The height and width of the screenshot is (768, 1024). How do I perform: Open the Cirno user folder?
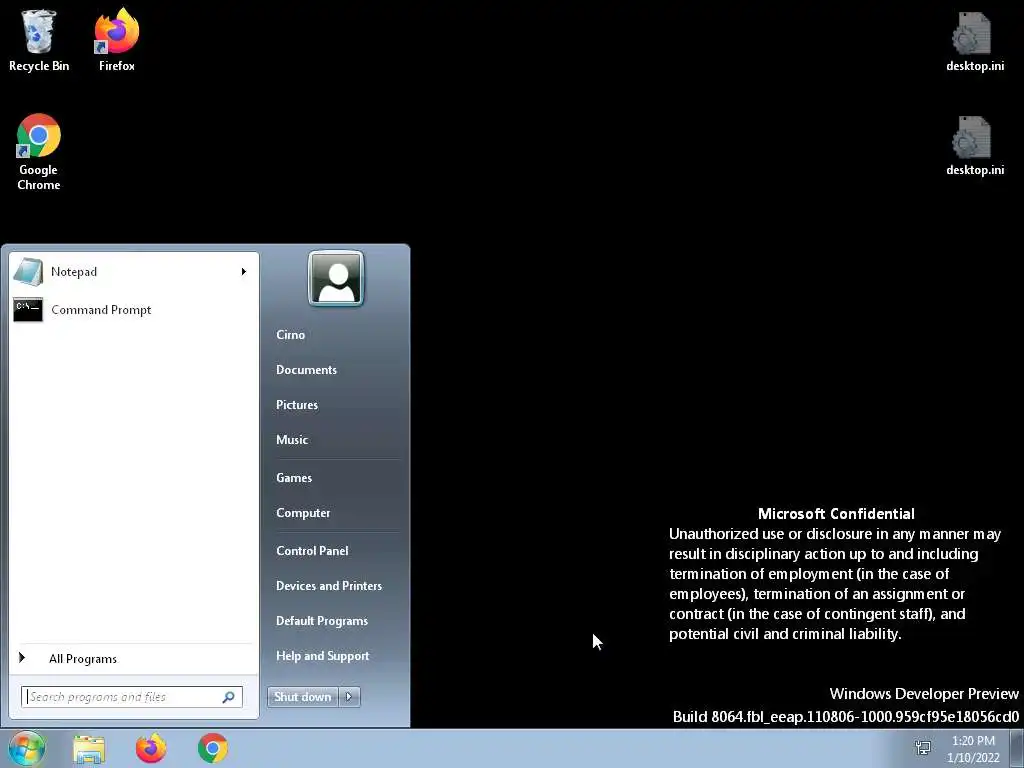[291, 334]
